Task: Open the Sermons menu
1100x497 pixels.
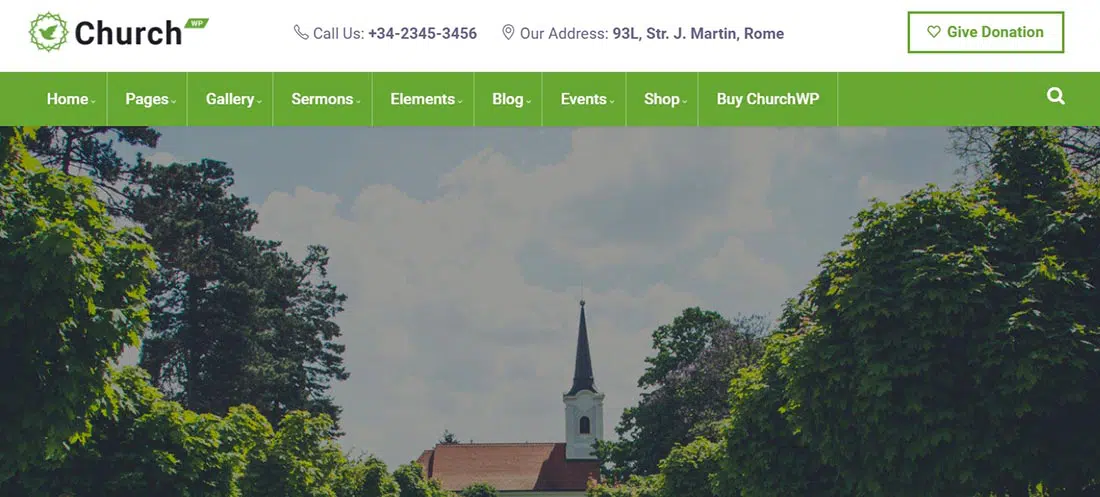Action: click(322, 99)
